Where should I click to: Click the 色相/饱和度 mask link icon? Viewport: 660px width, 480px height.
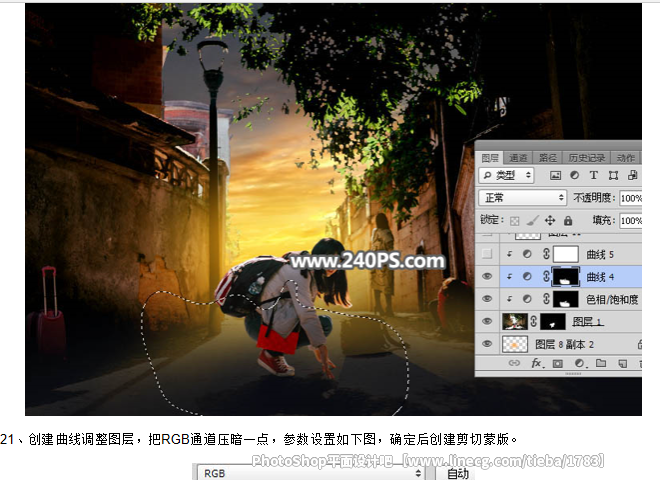(x=546, y=299)
